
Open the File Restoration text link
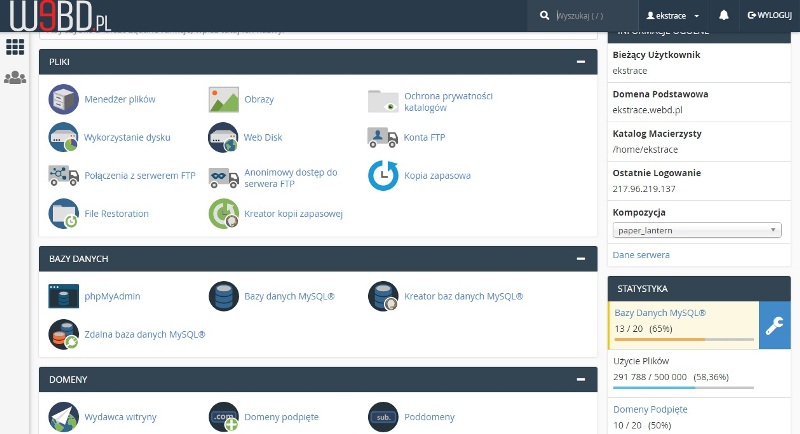pyautogui.click(x=116, y=214)
